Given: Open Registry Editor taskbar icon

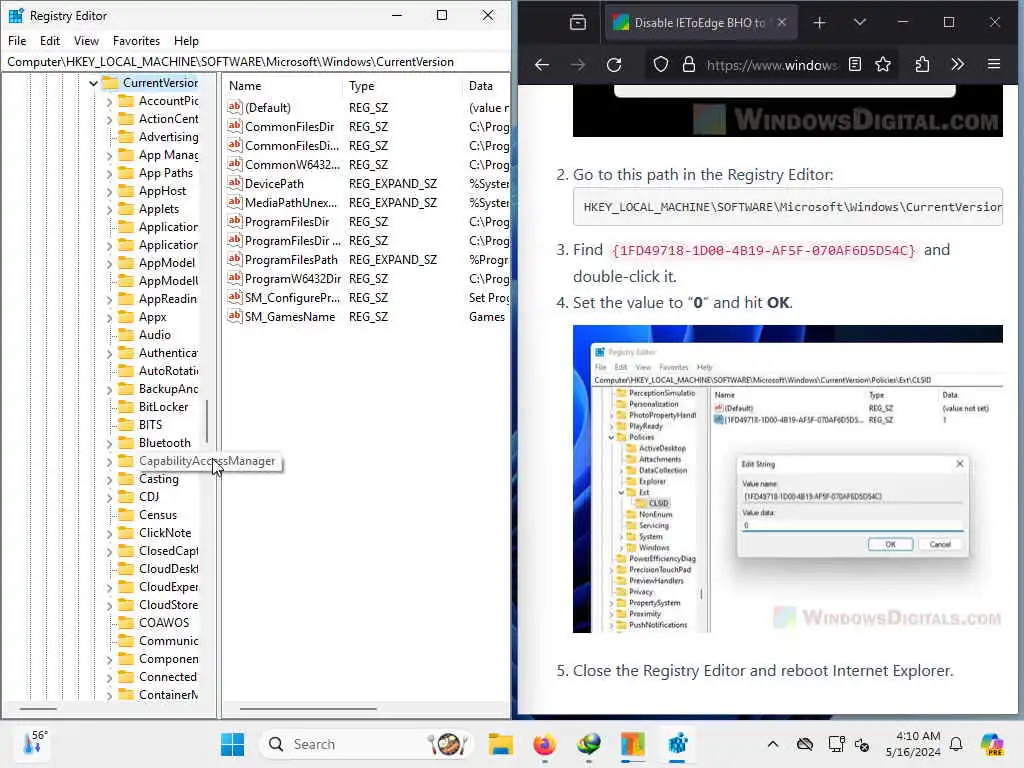Looking at the screenshot, I should coord(678,744).
